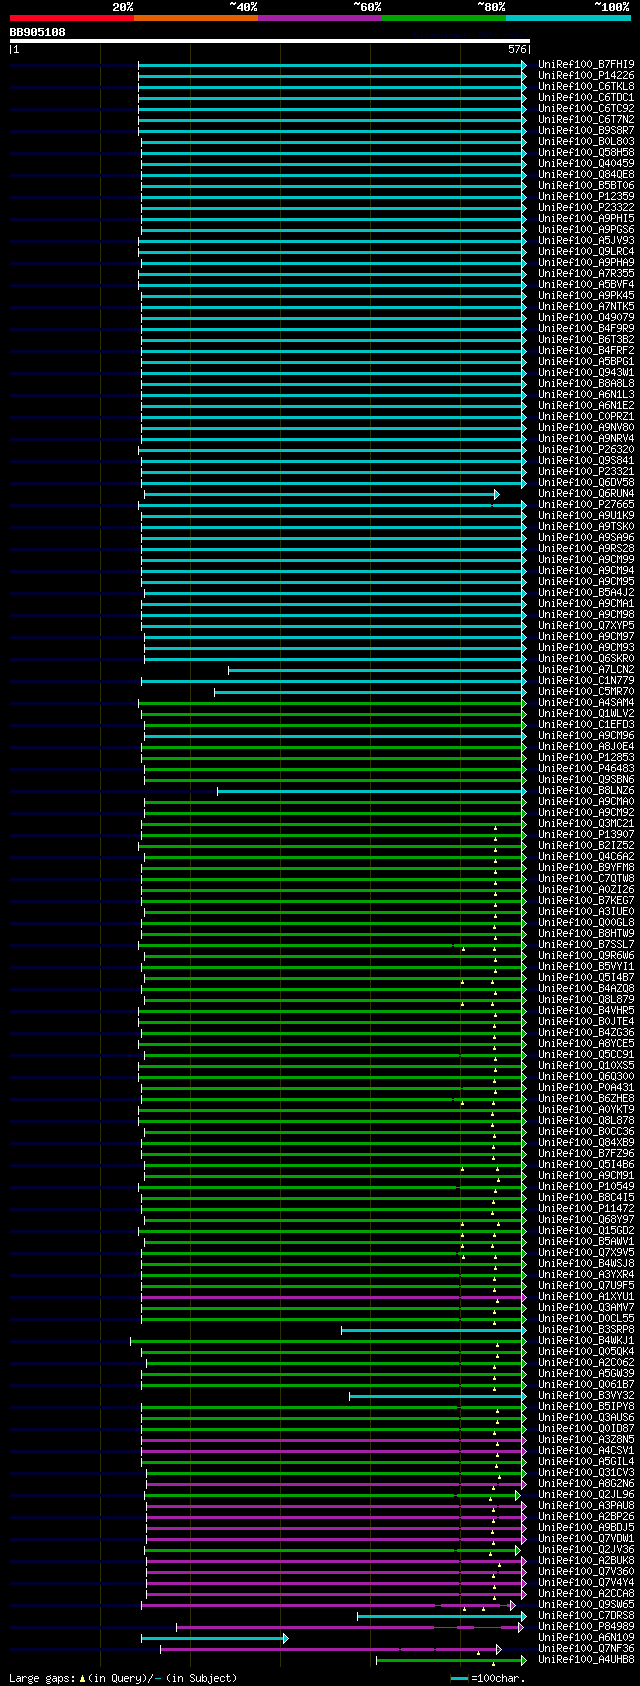Open hit UniRef100_B9S8R7

[x=586, y=130]
